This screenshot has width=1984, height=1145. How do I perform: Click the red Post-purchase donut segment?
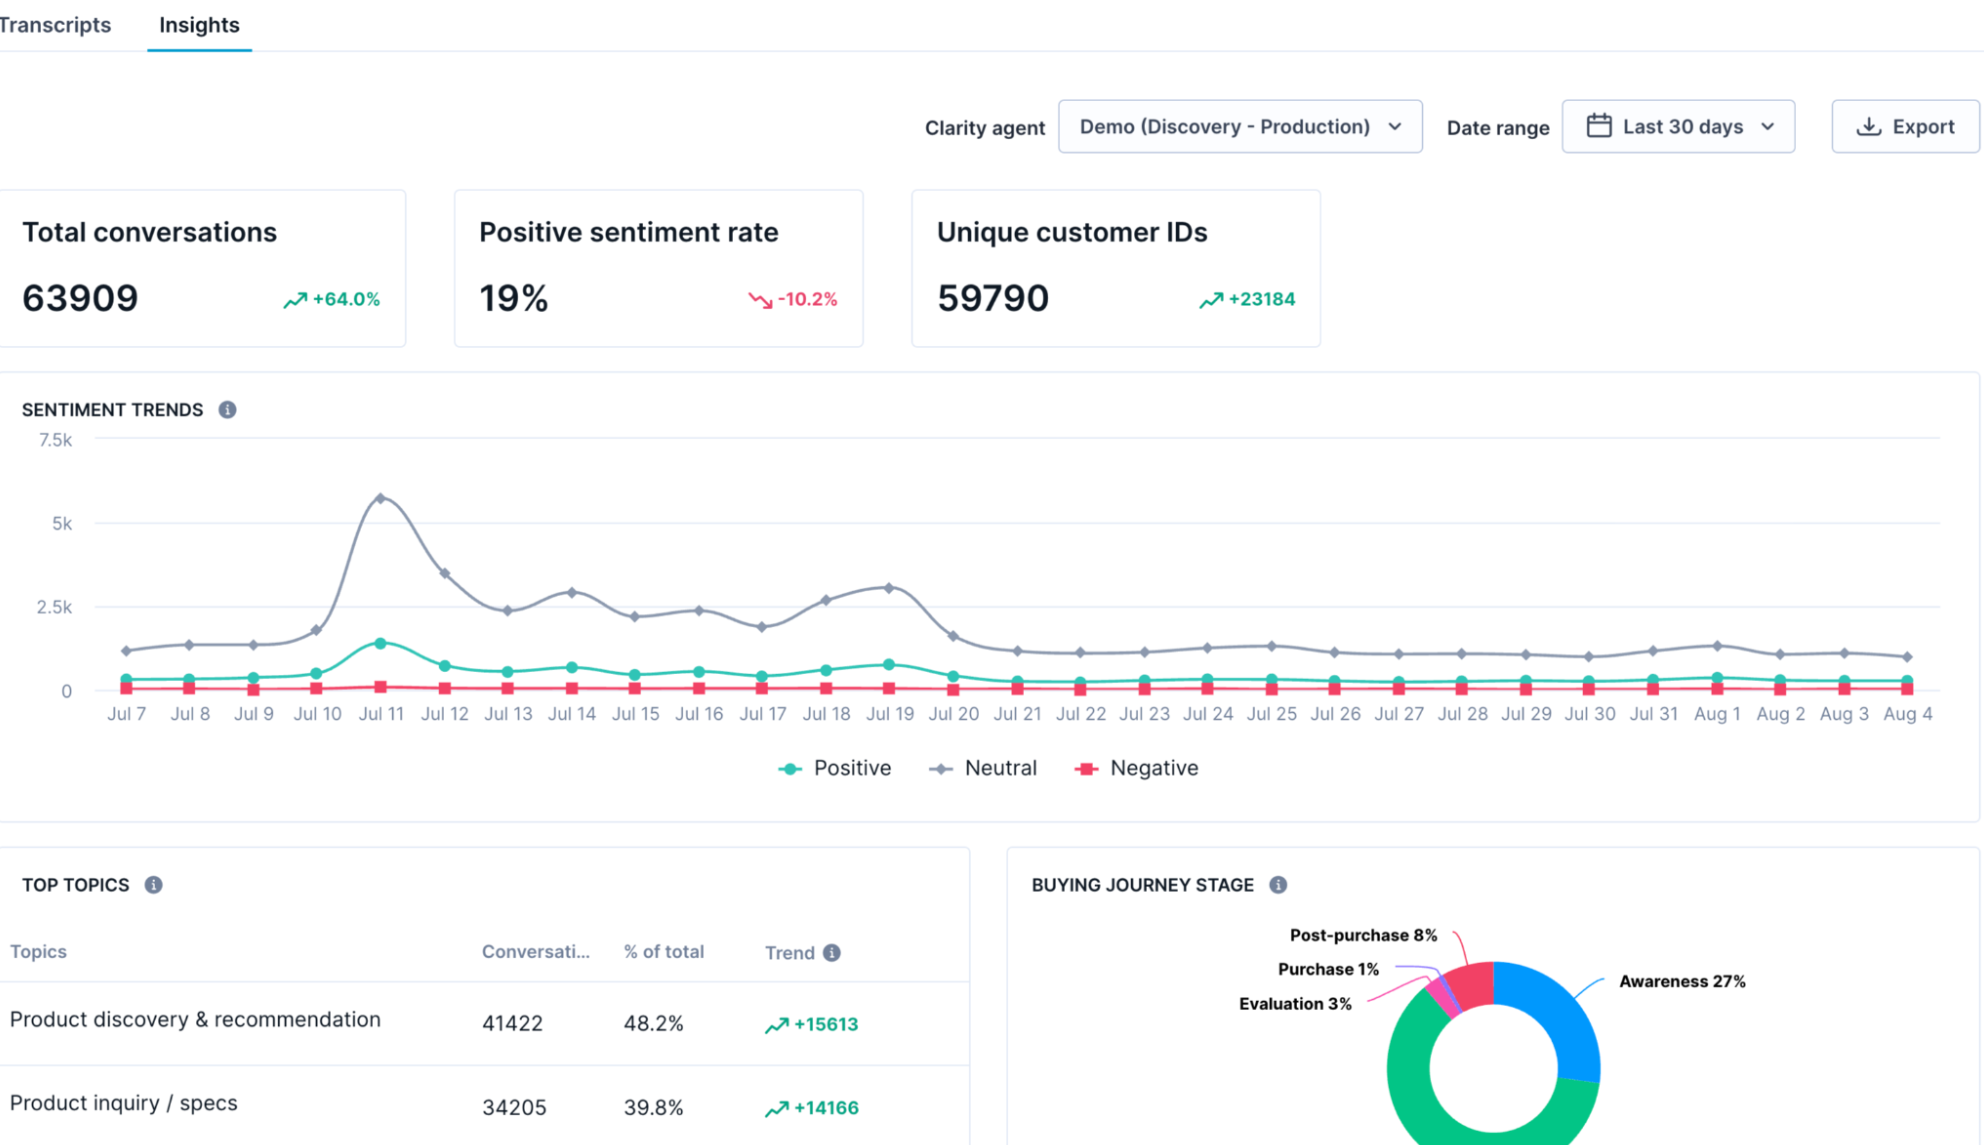(1473, 984)
